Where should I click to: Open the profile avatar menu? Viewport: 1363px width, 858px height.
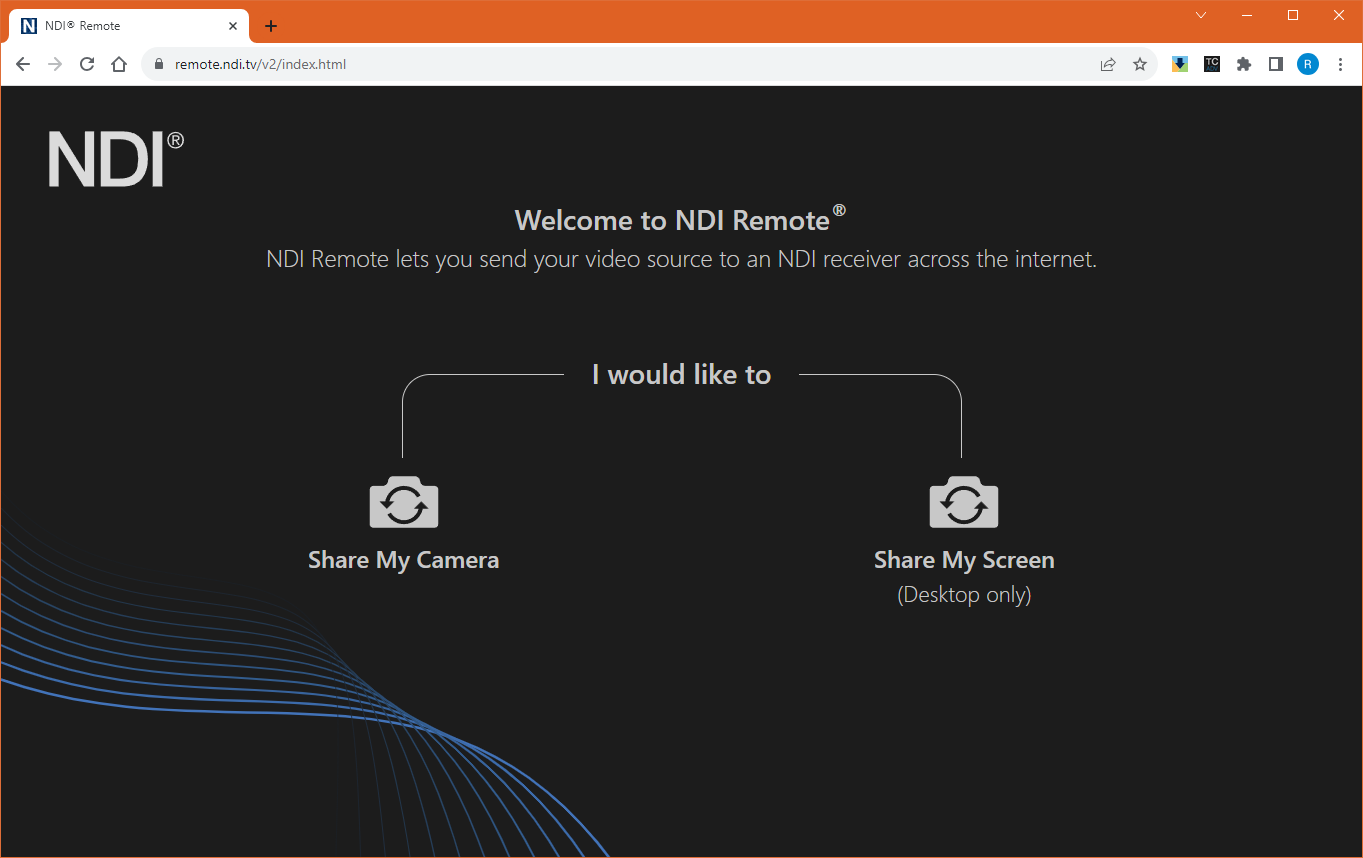coord(1307,64)
